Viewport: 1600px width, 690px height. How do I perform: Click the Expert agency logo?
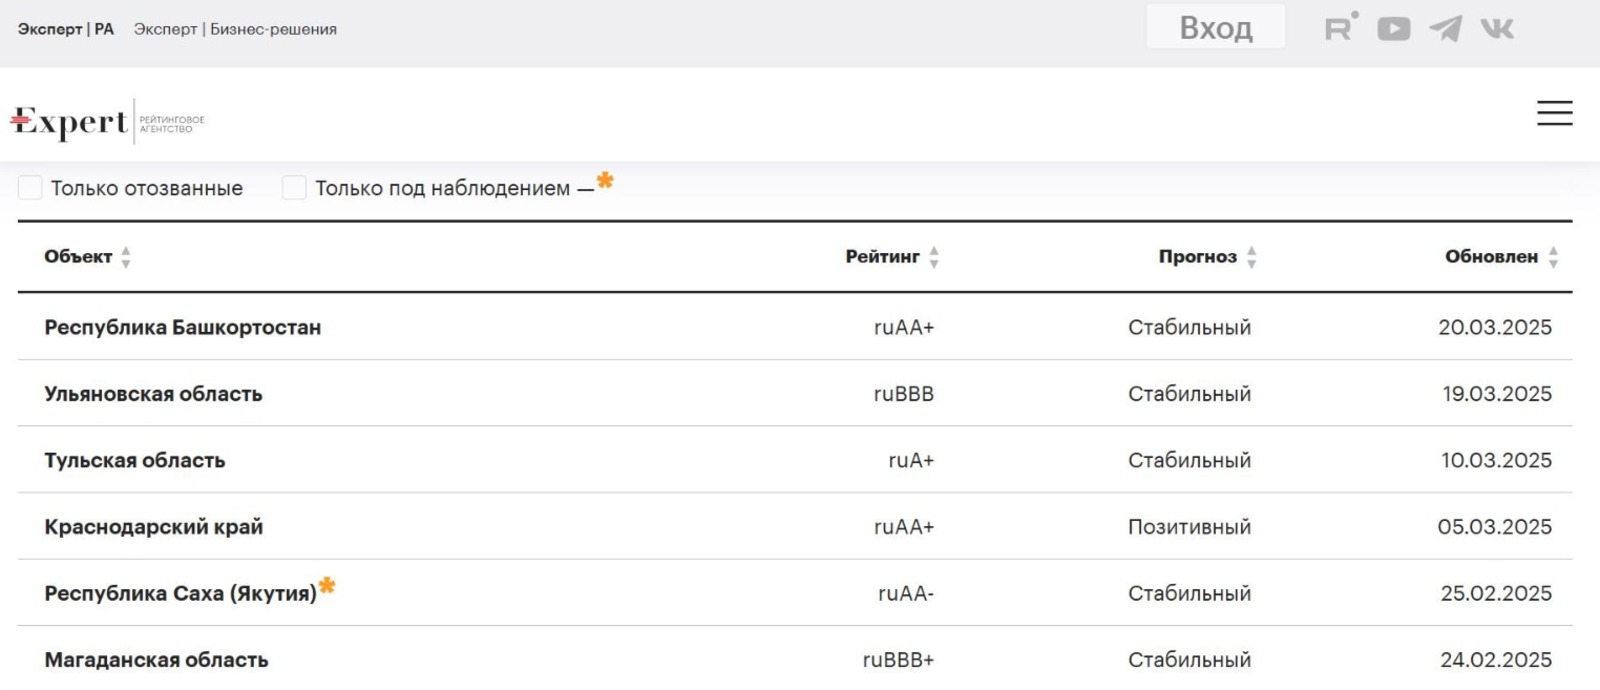(x=107, y=121)
